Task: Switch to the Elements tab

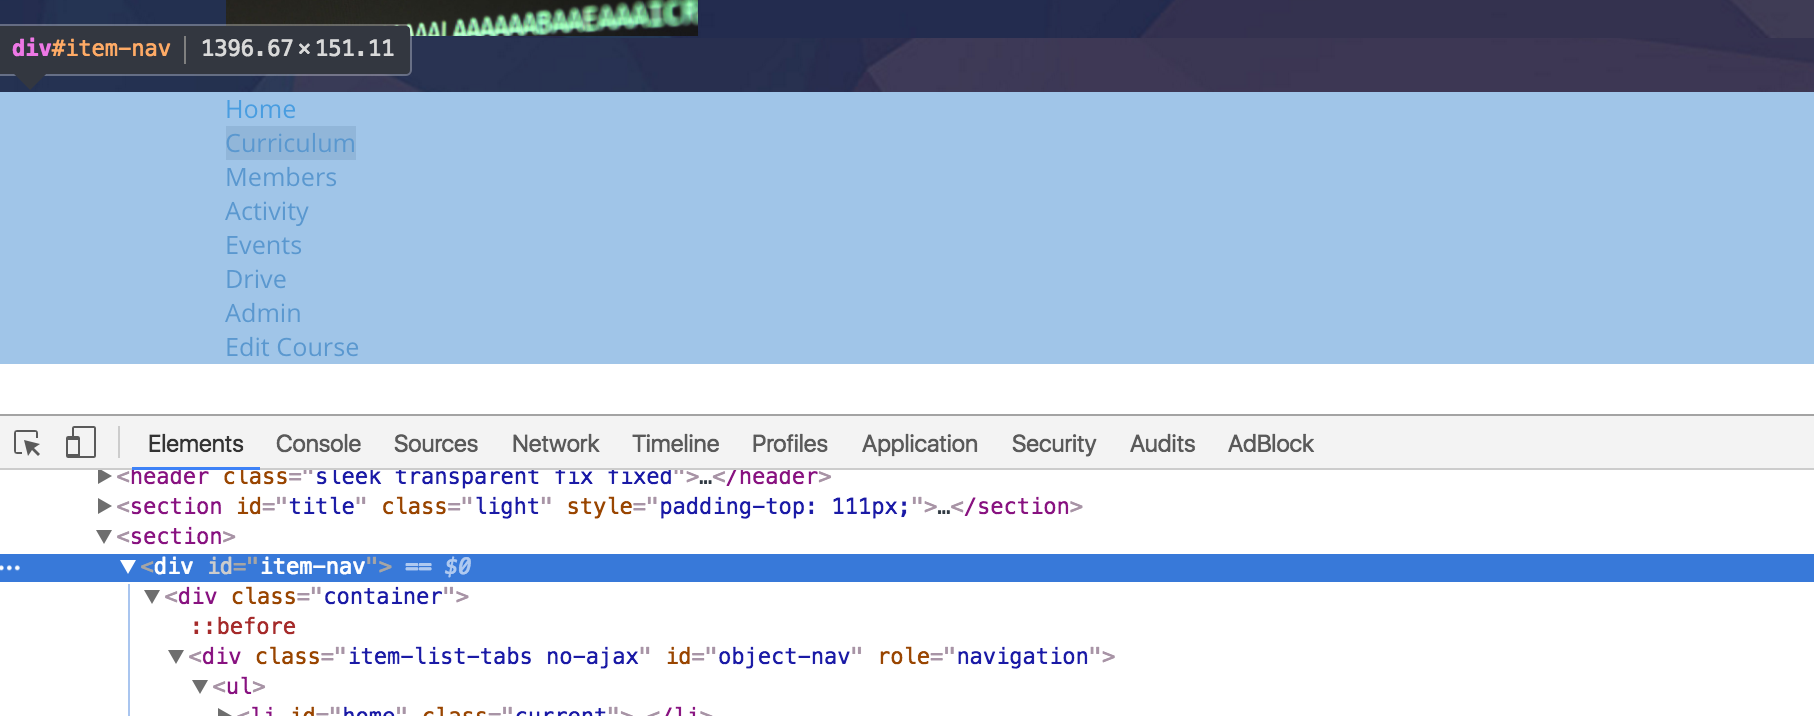Action: (x=195, y=443)
